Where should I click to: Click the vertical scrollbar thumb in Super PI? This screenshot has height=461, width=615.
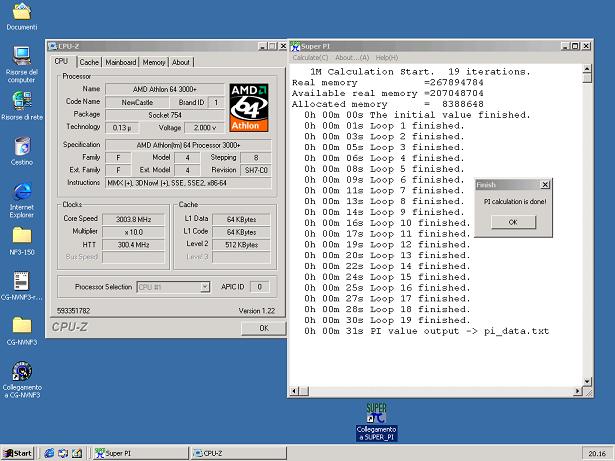click(587, 78)
